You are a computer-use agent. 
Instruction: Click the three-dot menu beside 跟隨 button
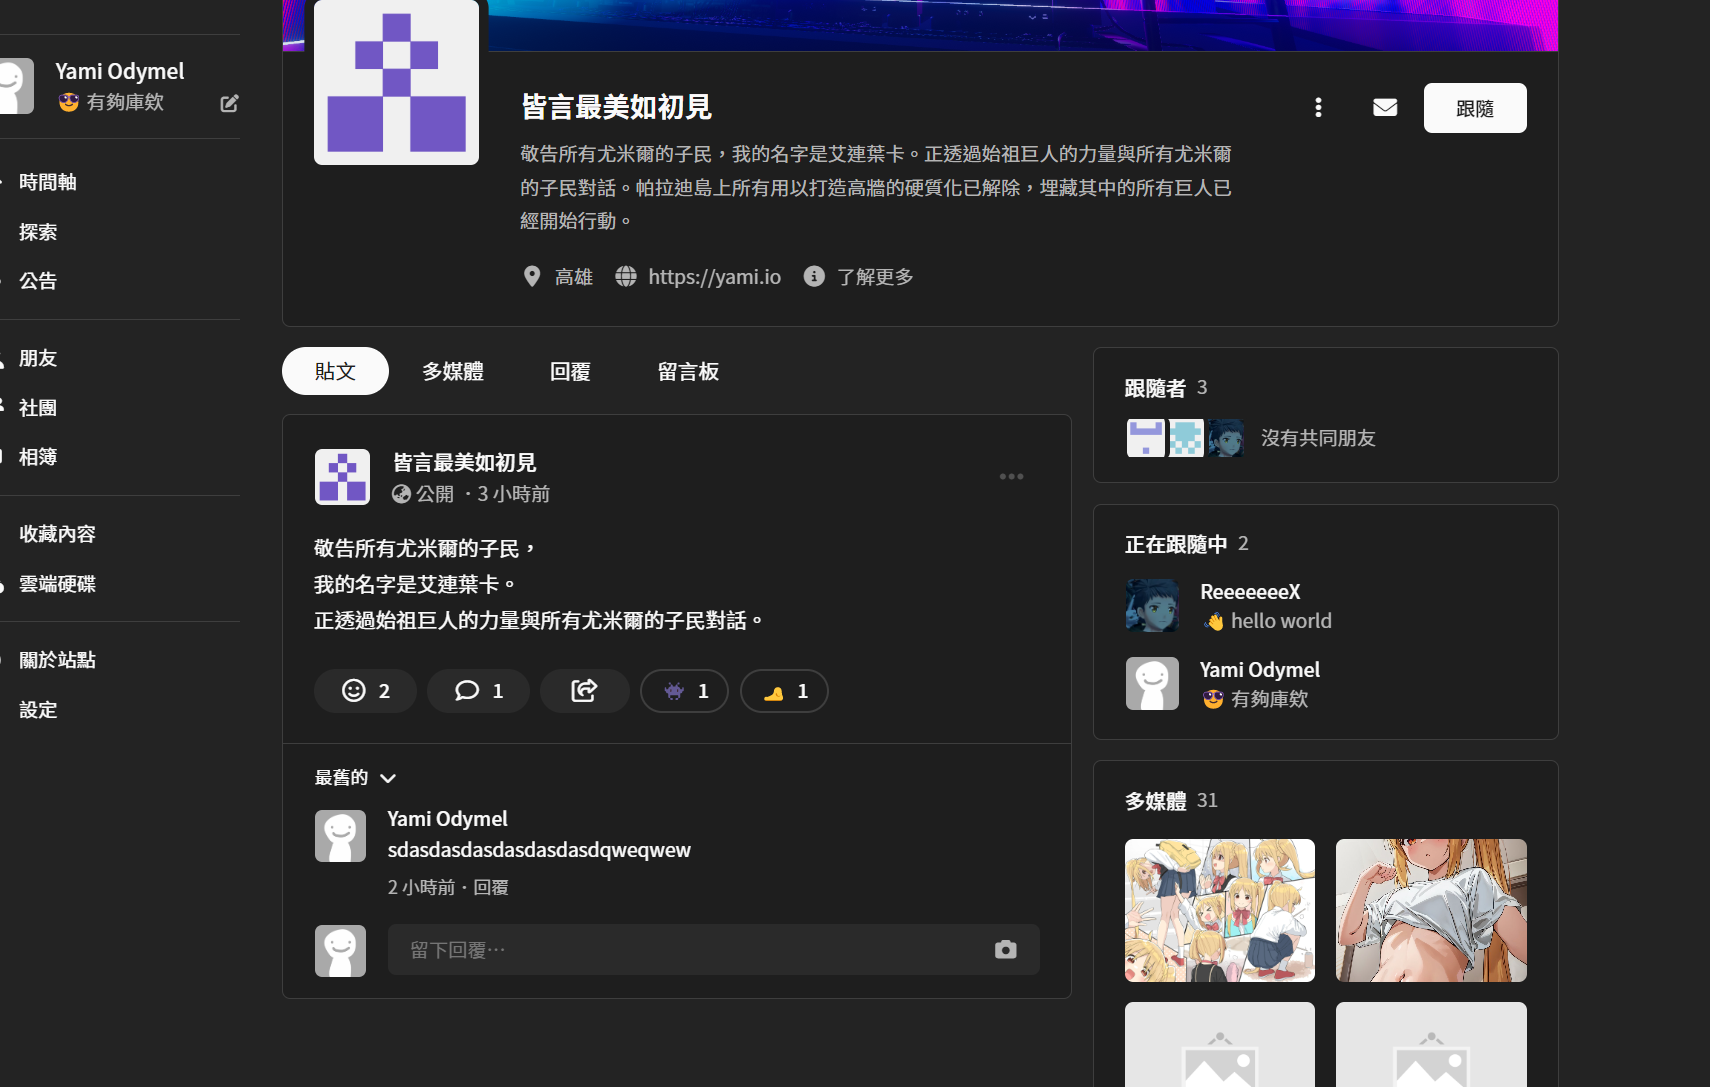point(1319,107)
